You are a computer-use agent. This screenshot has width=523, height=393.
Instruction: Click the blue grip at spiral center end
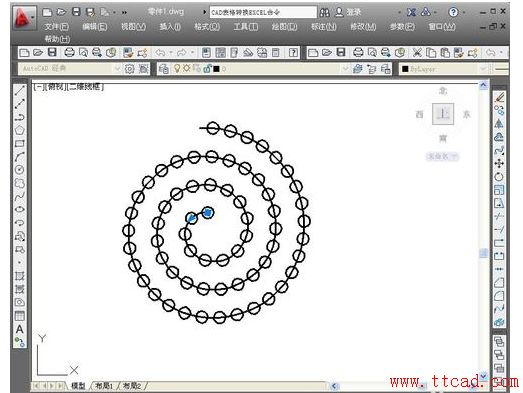tap(208, 213)
